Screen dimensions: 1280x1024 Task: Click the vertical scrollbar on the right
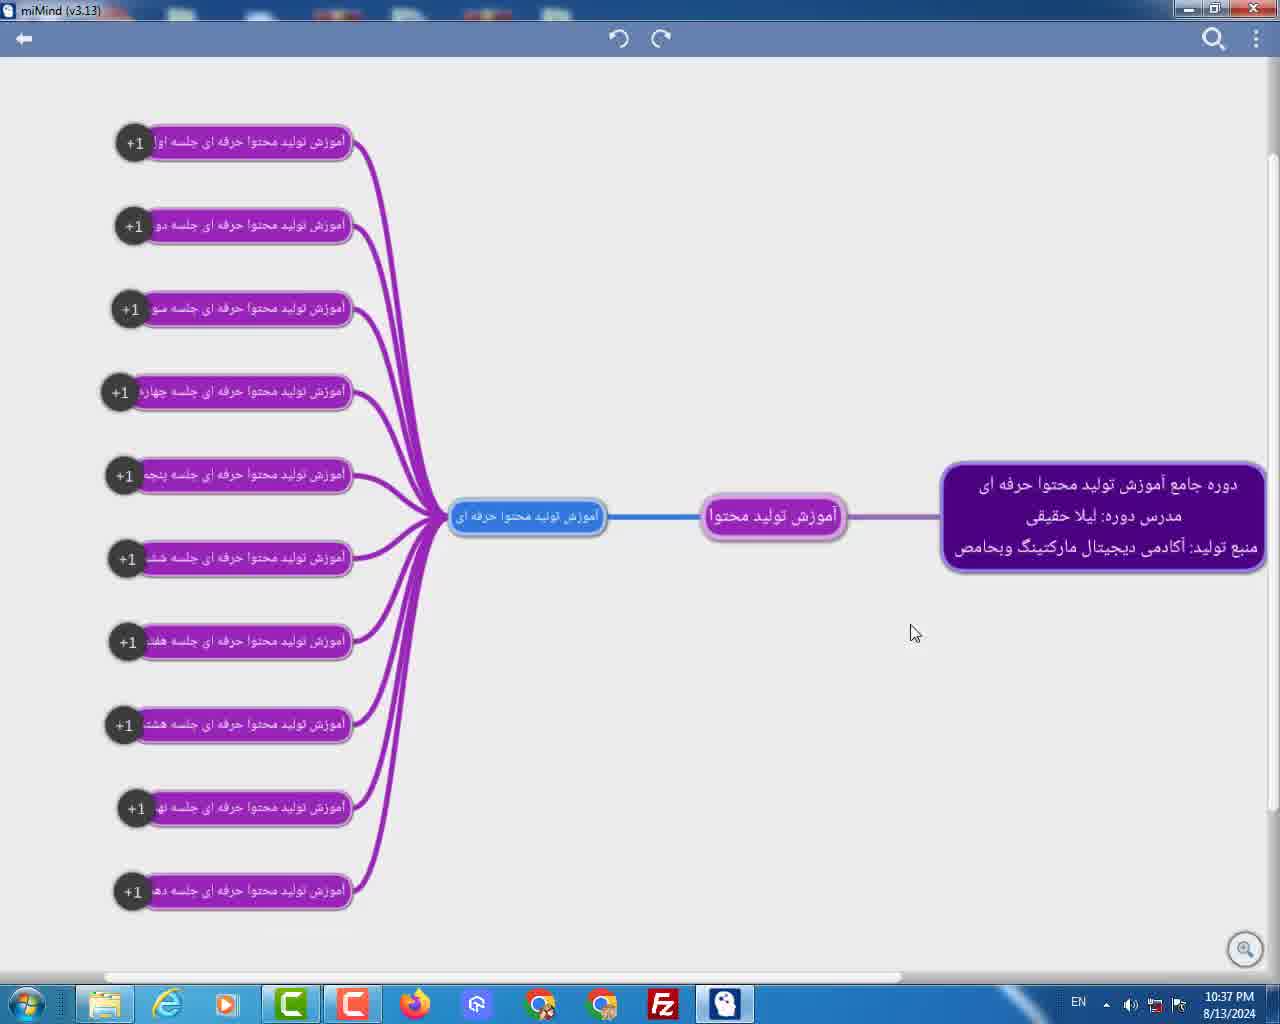1272,480
